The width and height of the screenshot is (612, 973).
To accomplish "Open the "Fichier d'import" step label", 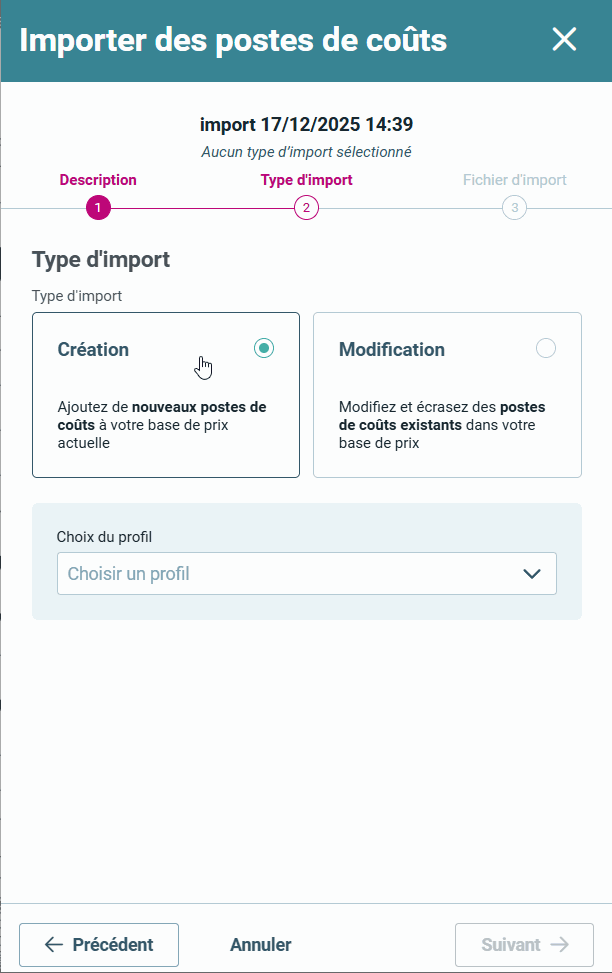I will (x=514, y=181).
